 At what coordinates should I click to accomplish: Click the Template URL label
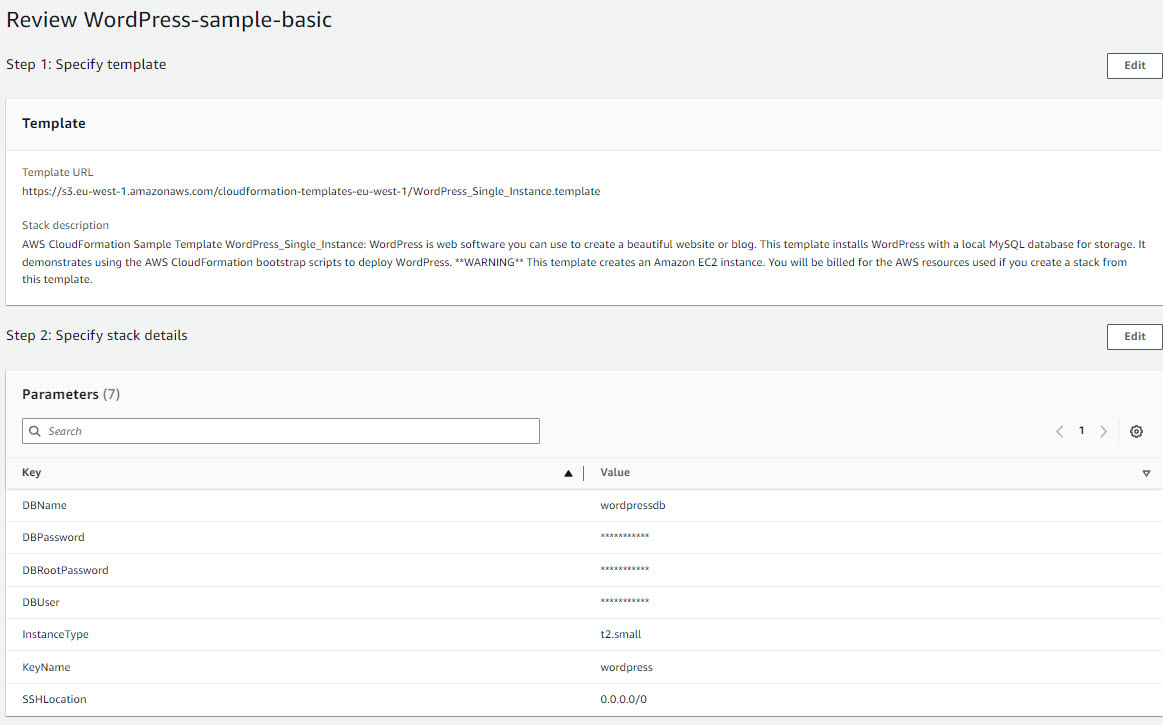[58, 172]
